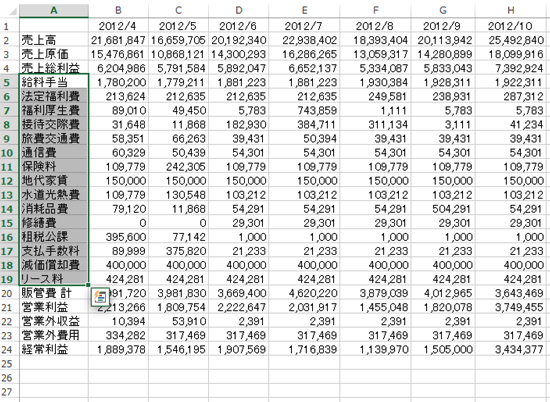Select row 27 header
Screen dimensions: 550x402
coord(9,391)
